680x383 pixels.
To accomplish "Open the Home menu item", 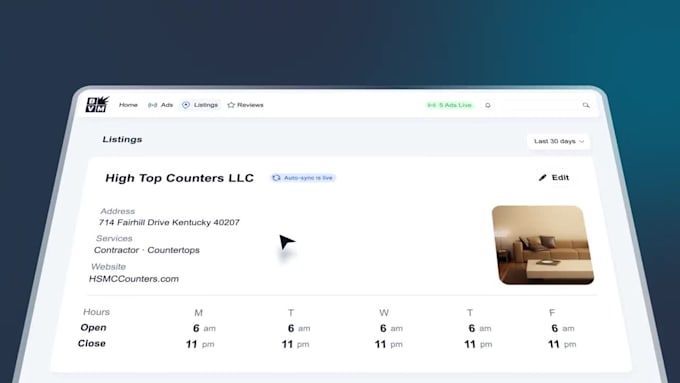I will coord(128,105).
